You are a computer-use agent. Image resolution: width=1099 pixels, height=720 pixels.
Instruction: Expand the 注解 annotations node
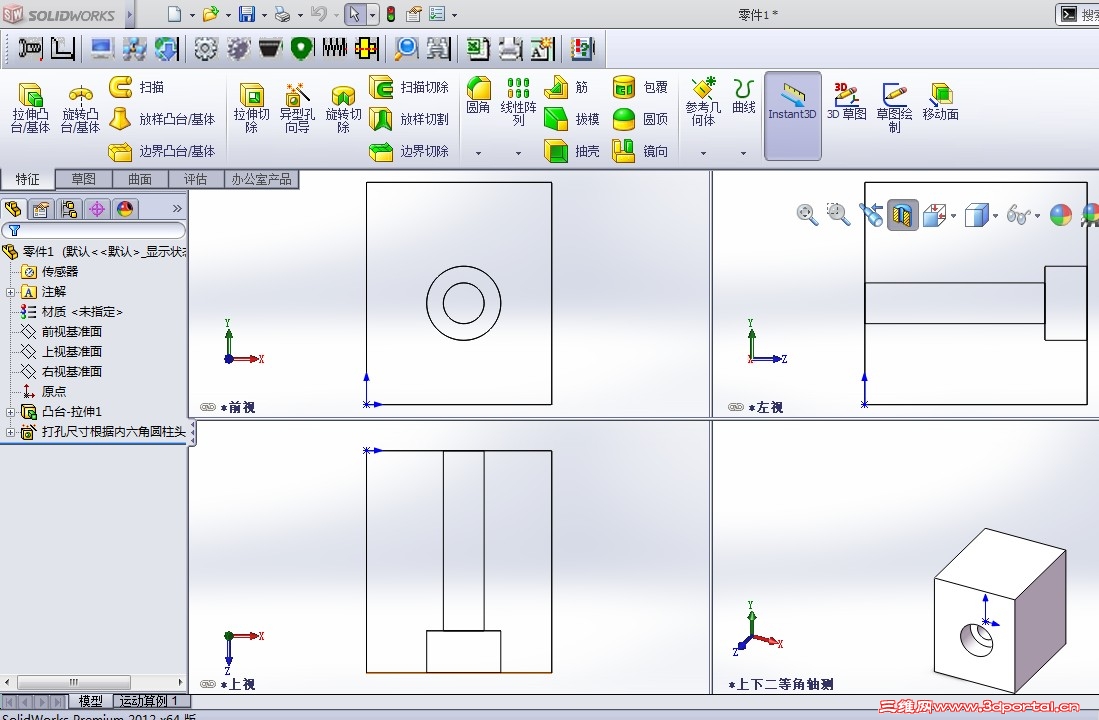tap(11, 292)
